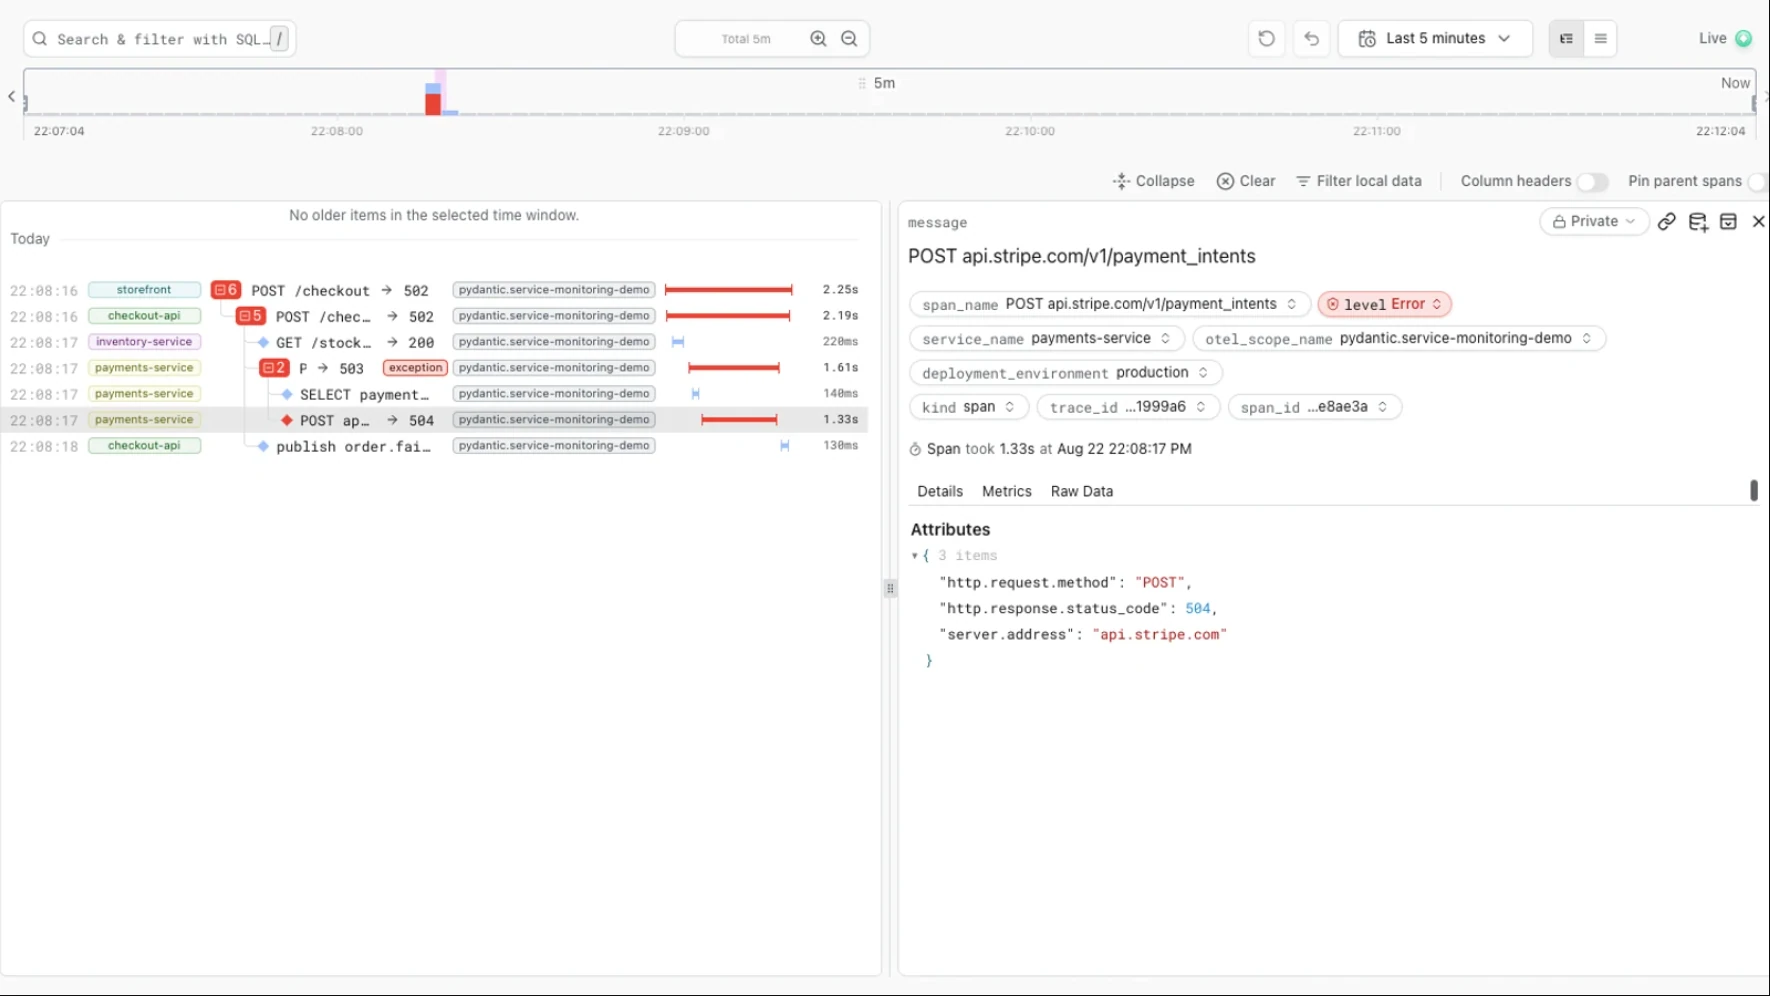Open the Last 5 minutes time range dropdown
Image resolution: width=1770 pixels, height=996 pixels.
[x=1435, y=39]
